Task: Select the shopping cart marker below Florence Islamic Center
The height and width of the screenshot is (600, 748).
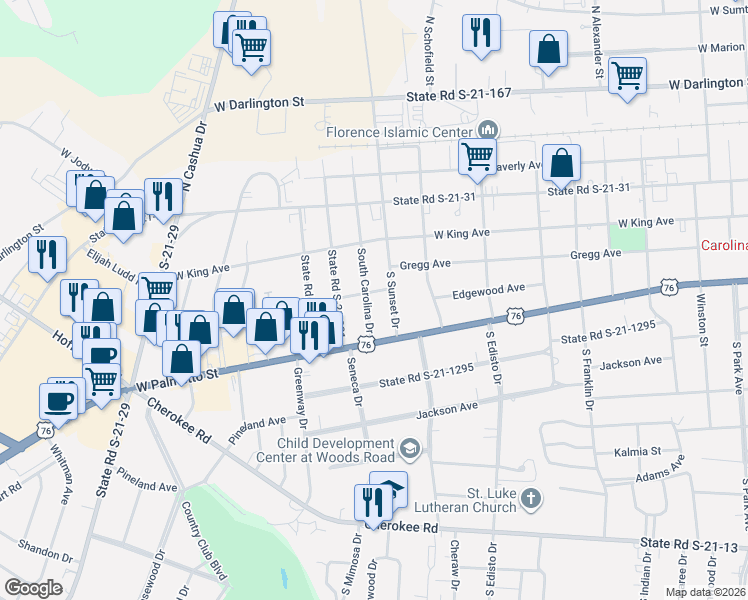Action: [x=477, y=158]
